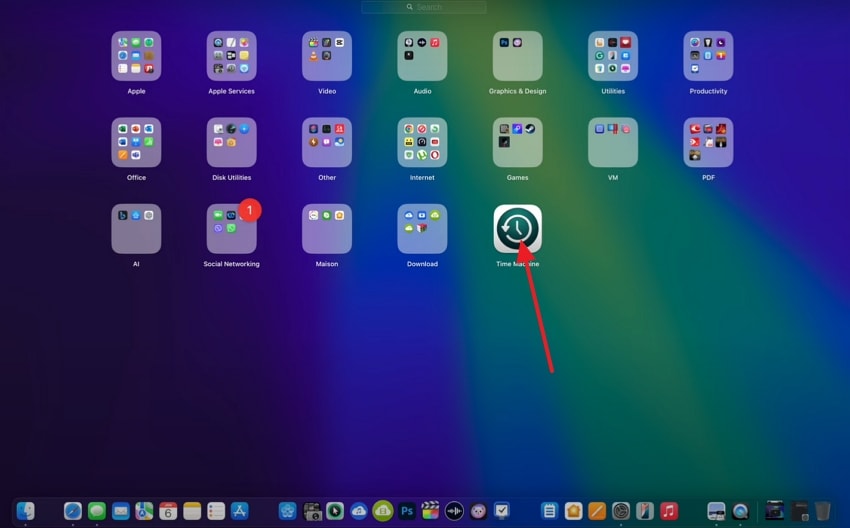Image resolution: width=850 pixels, height=528 pixels.
Task: Open the VM folder
Action: (x=613, y=142)
